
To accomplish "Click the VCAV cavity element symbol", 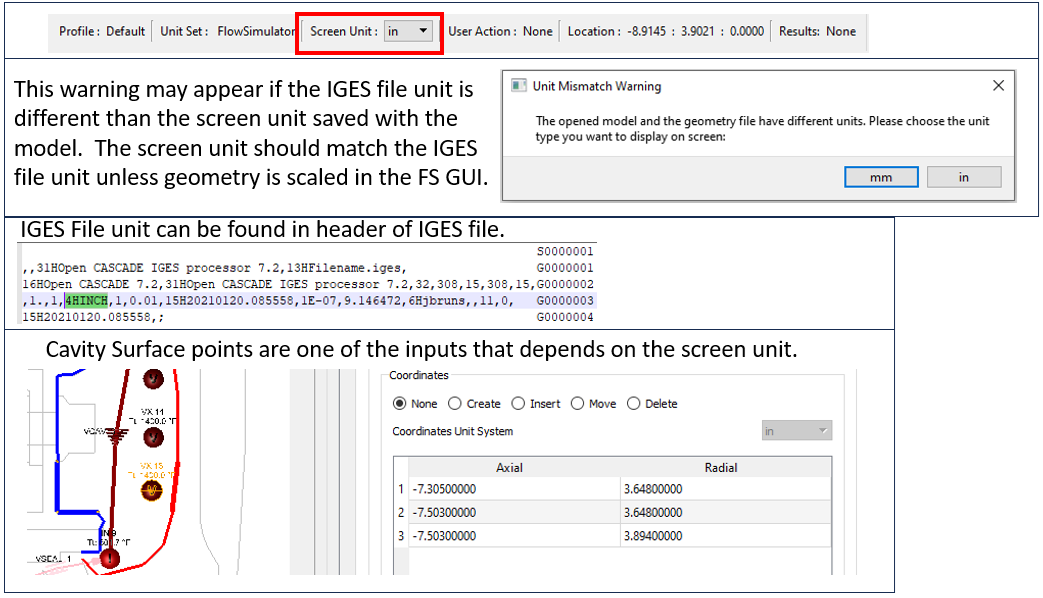I will pos(116,433).
